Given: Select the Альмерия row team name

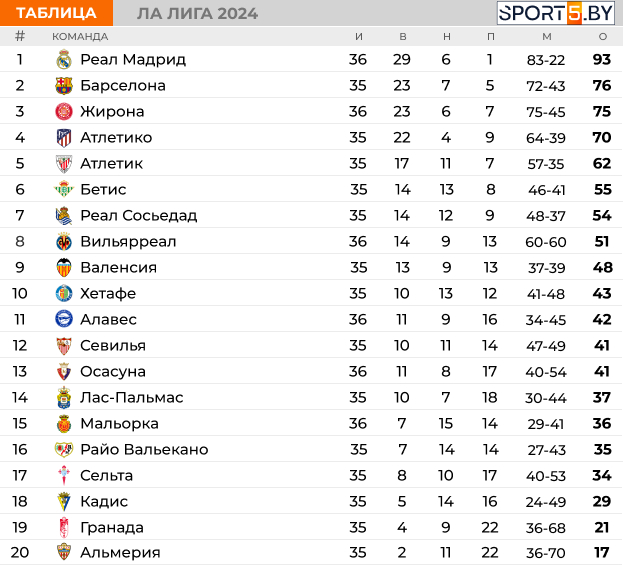Looking at the screenshot, I should coord(120,552).
